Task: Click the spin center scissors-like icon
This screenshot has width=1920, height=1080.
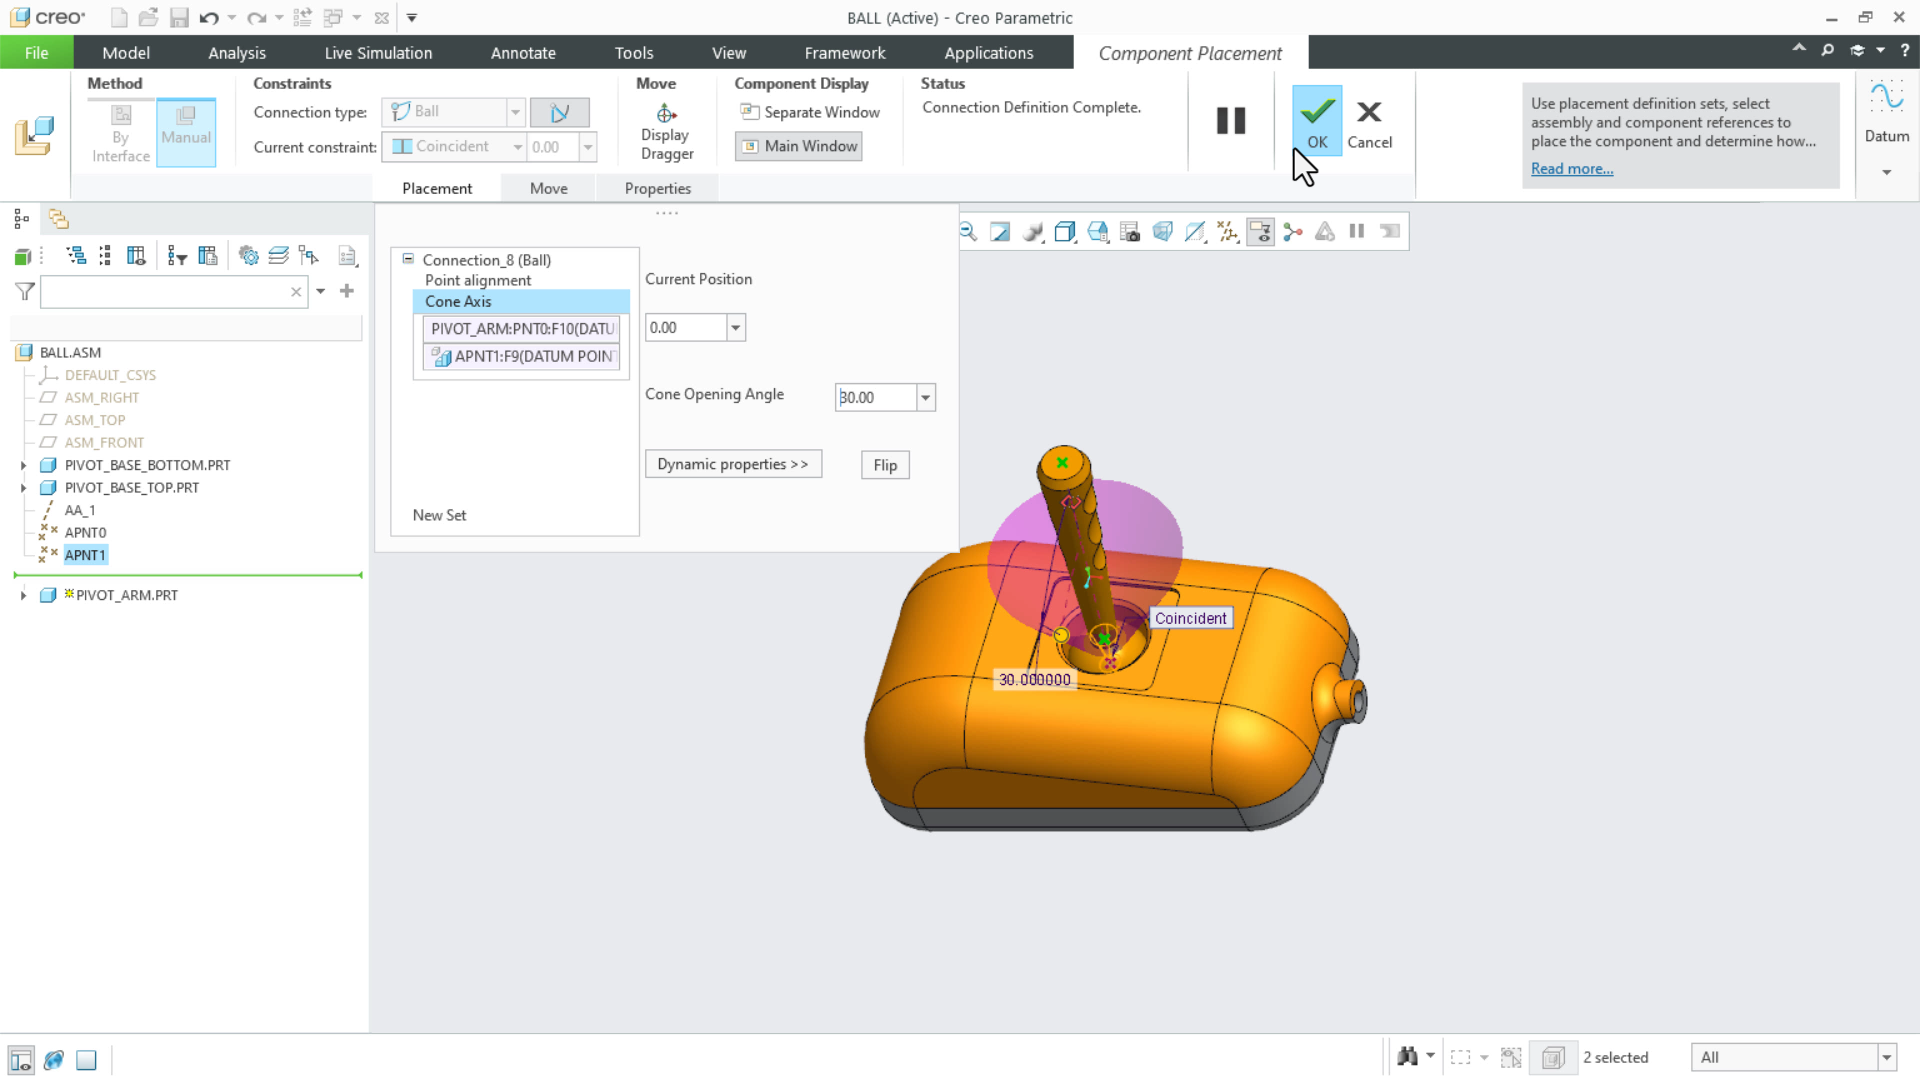Action: [1293, 232]
